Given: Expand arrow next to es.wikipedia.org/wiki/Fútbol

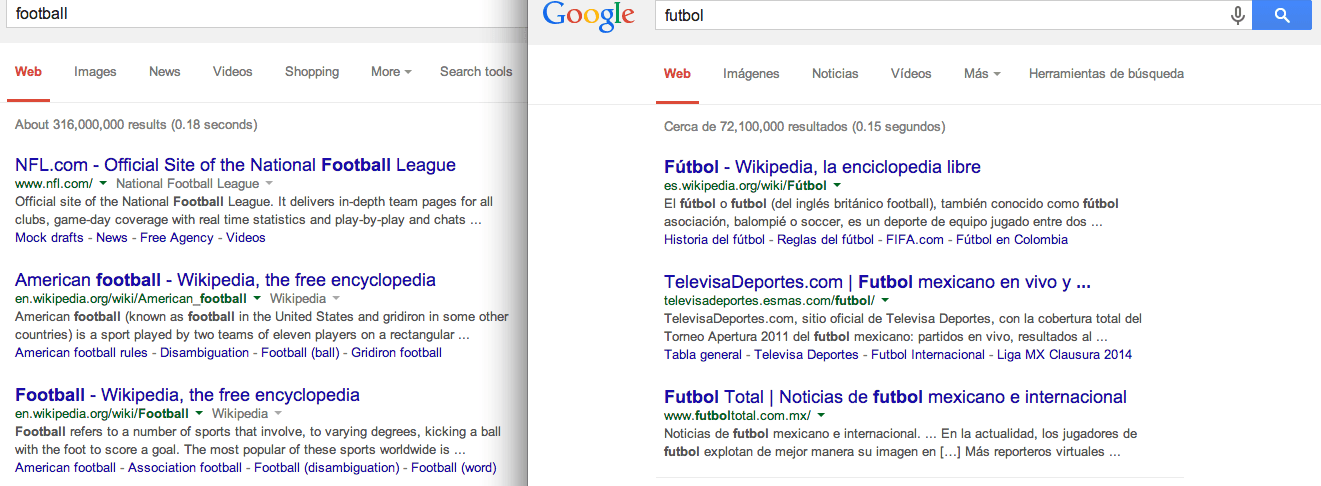Looking at the screenshot, I should point(837,186).
